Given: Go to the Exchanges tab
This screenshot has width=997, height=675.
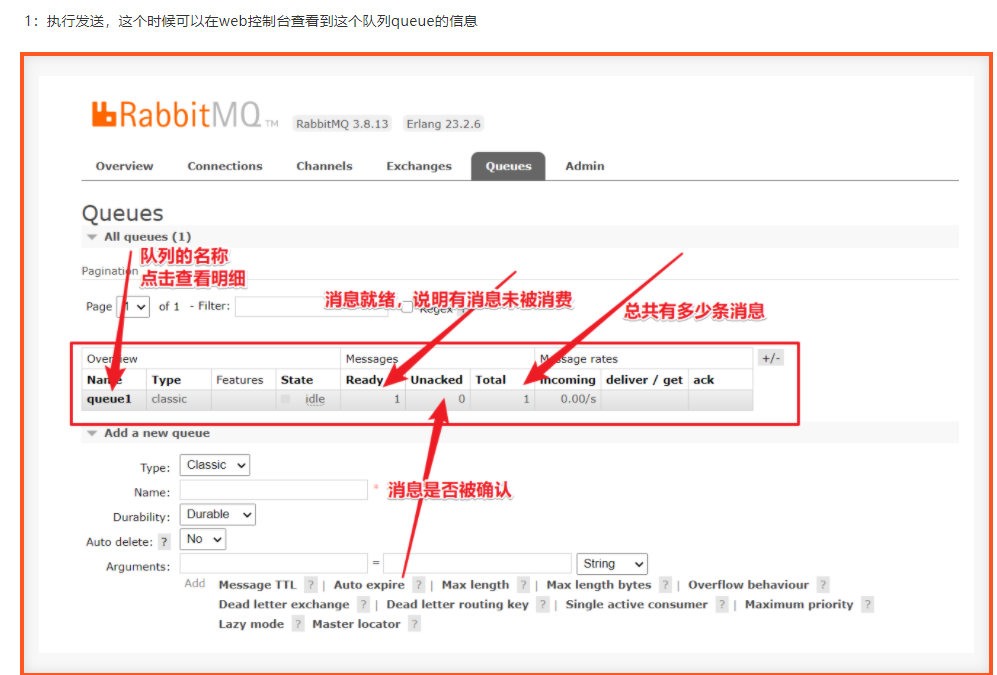Looking at the screenshot, I should coord(419,166).
